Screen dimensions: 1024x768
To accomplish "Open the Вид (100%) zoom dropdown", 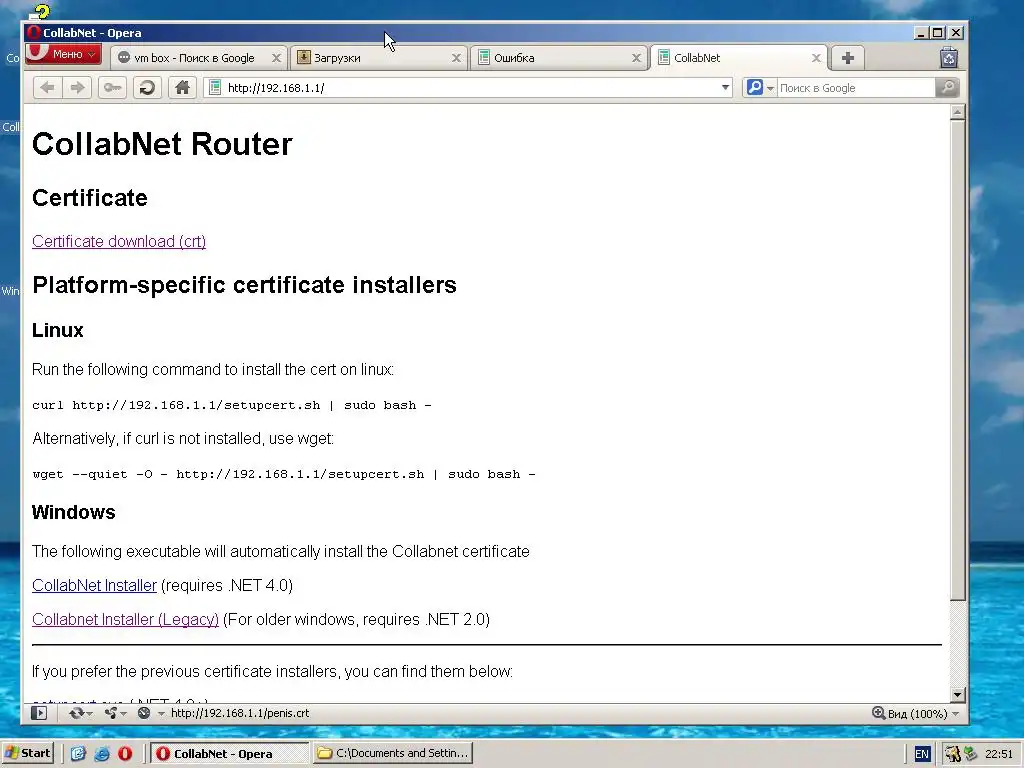I will [x=924, y=714].
